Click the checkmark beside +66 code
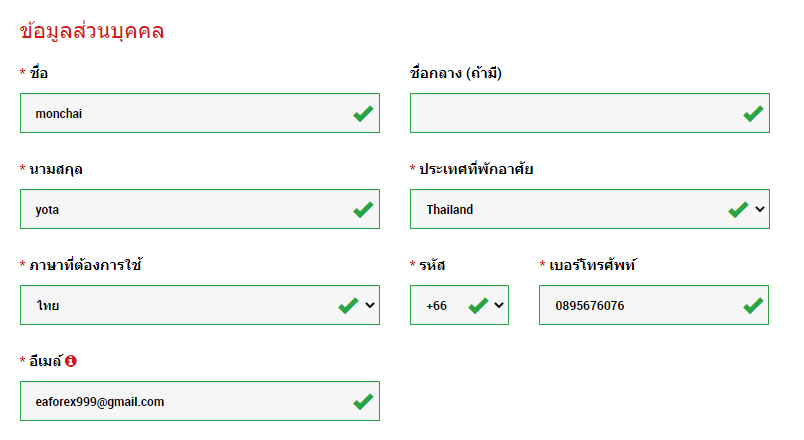The height and width of the screenshot is (440, 804). pos(478,306)
